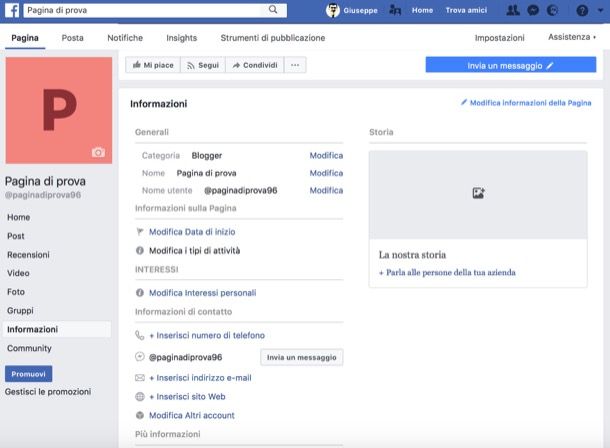Open the friend requests icon
Image resolution: width=610 pixels, height=448 pixels.
click(513, 10)
